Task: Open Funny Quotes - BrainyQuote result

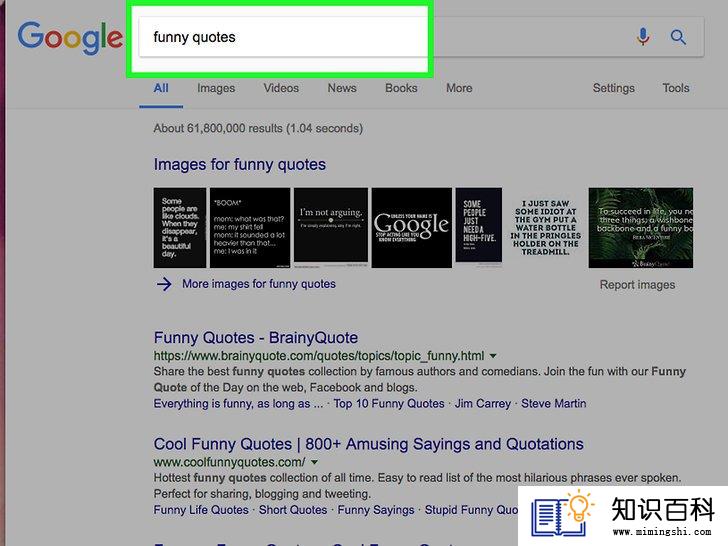Action: coord(256,338)
